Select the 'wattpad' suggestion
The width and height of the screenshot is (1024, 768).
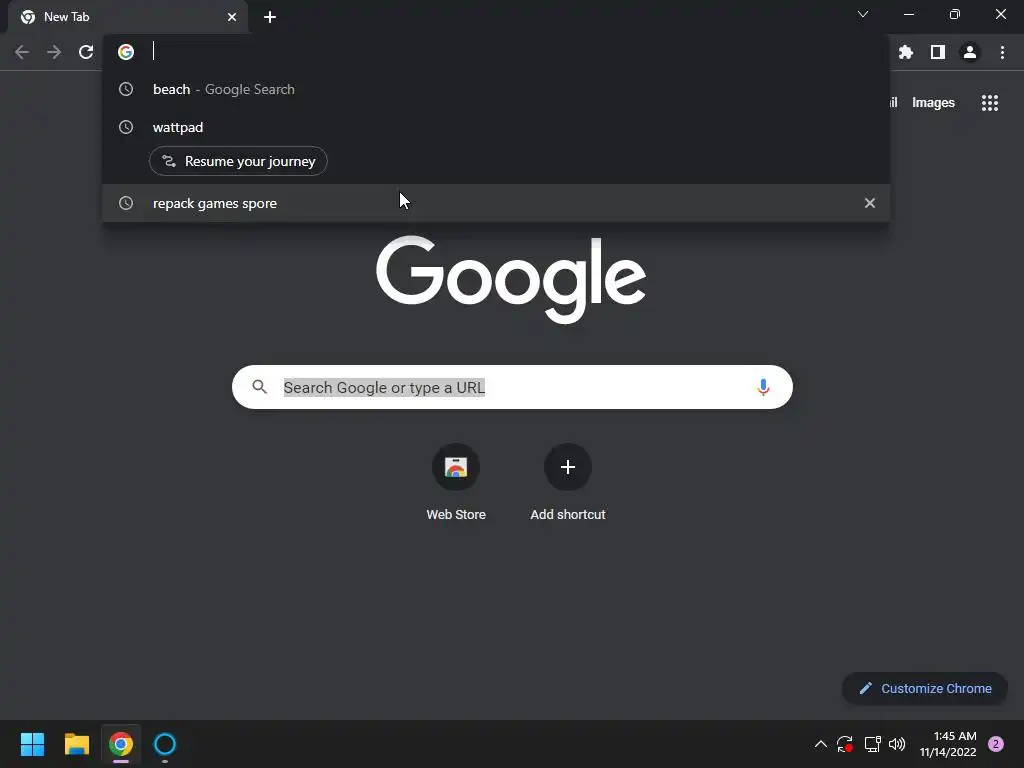tap(496, 127)
